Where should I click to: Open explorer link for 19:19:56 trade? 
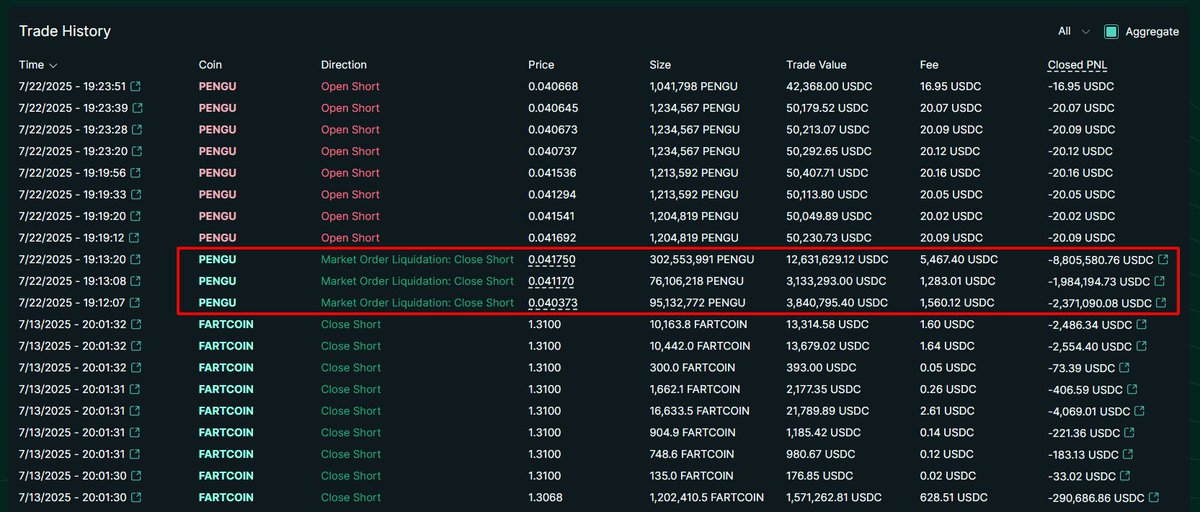click(x=137, y=173)
